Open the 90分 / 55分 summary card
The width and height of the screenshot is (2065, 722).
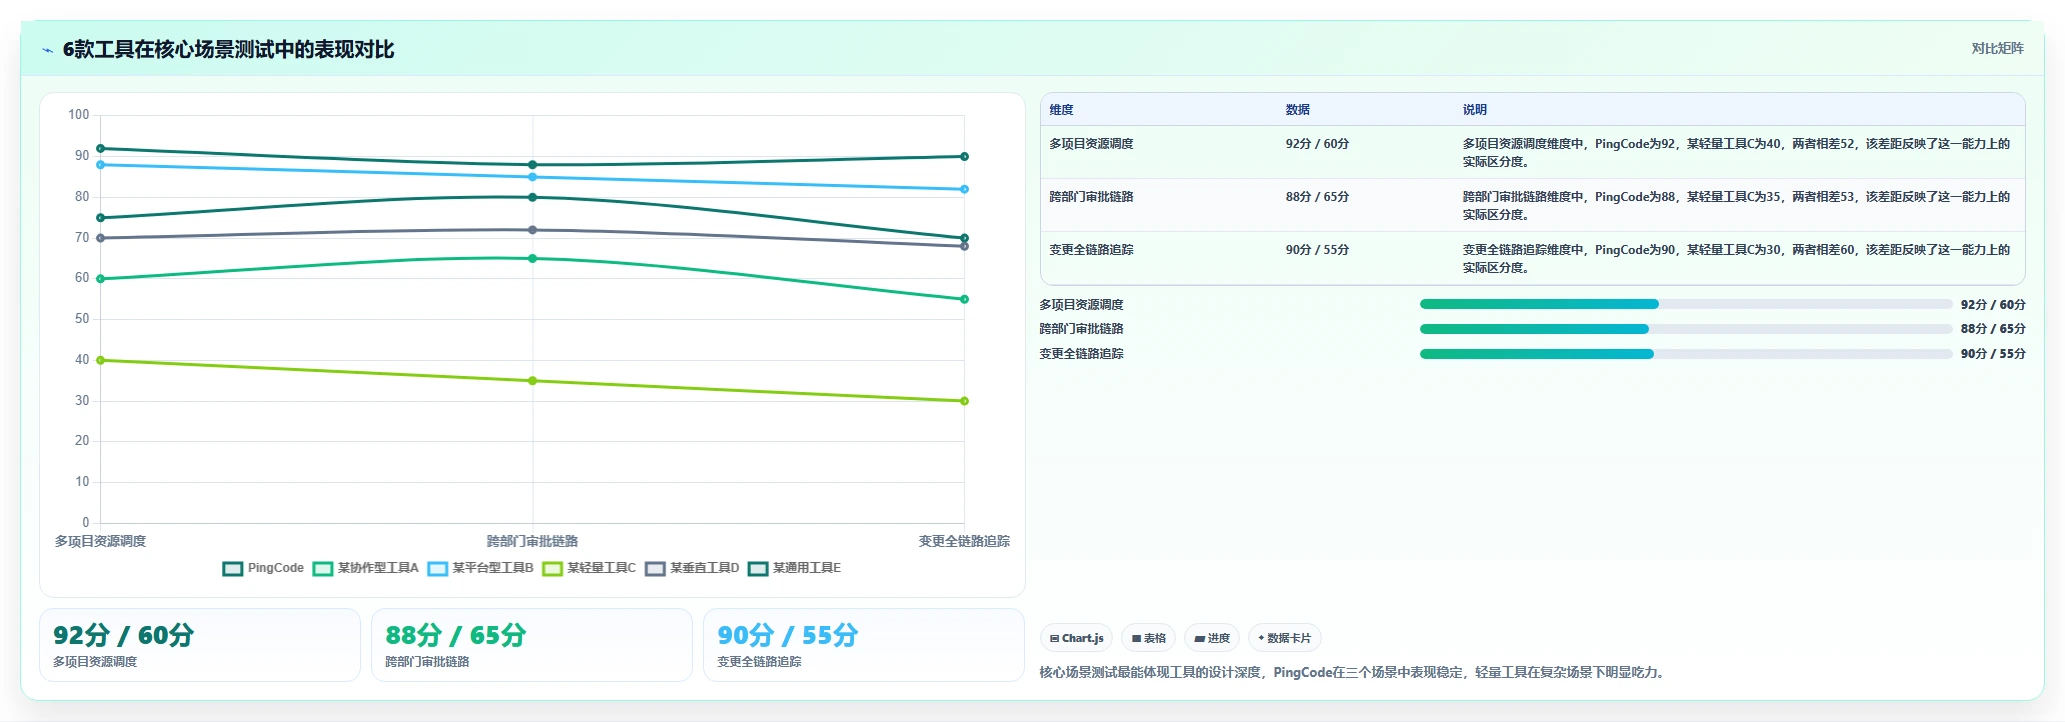[x=864, y=645]
